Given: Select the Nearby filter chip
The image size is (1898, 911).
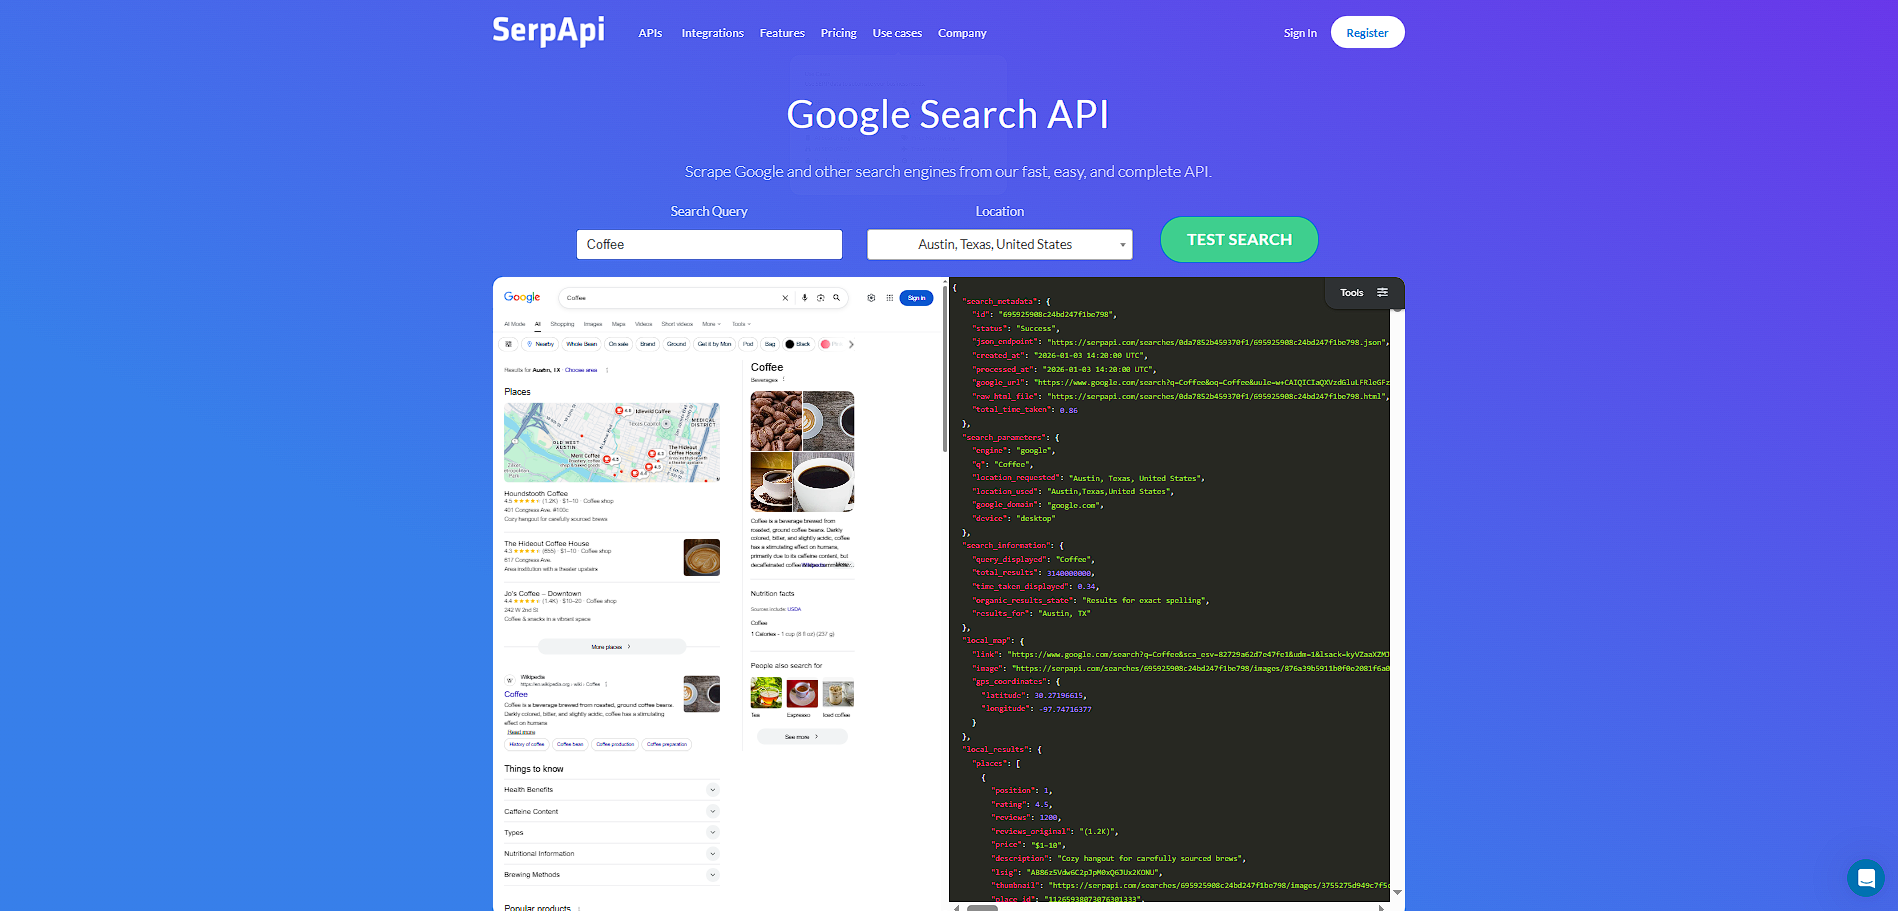Looking at the screenshot, I should [540, 344].
